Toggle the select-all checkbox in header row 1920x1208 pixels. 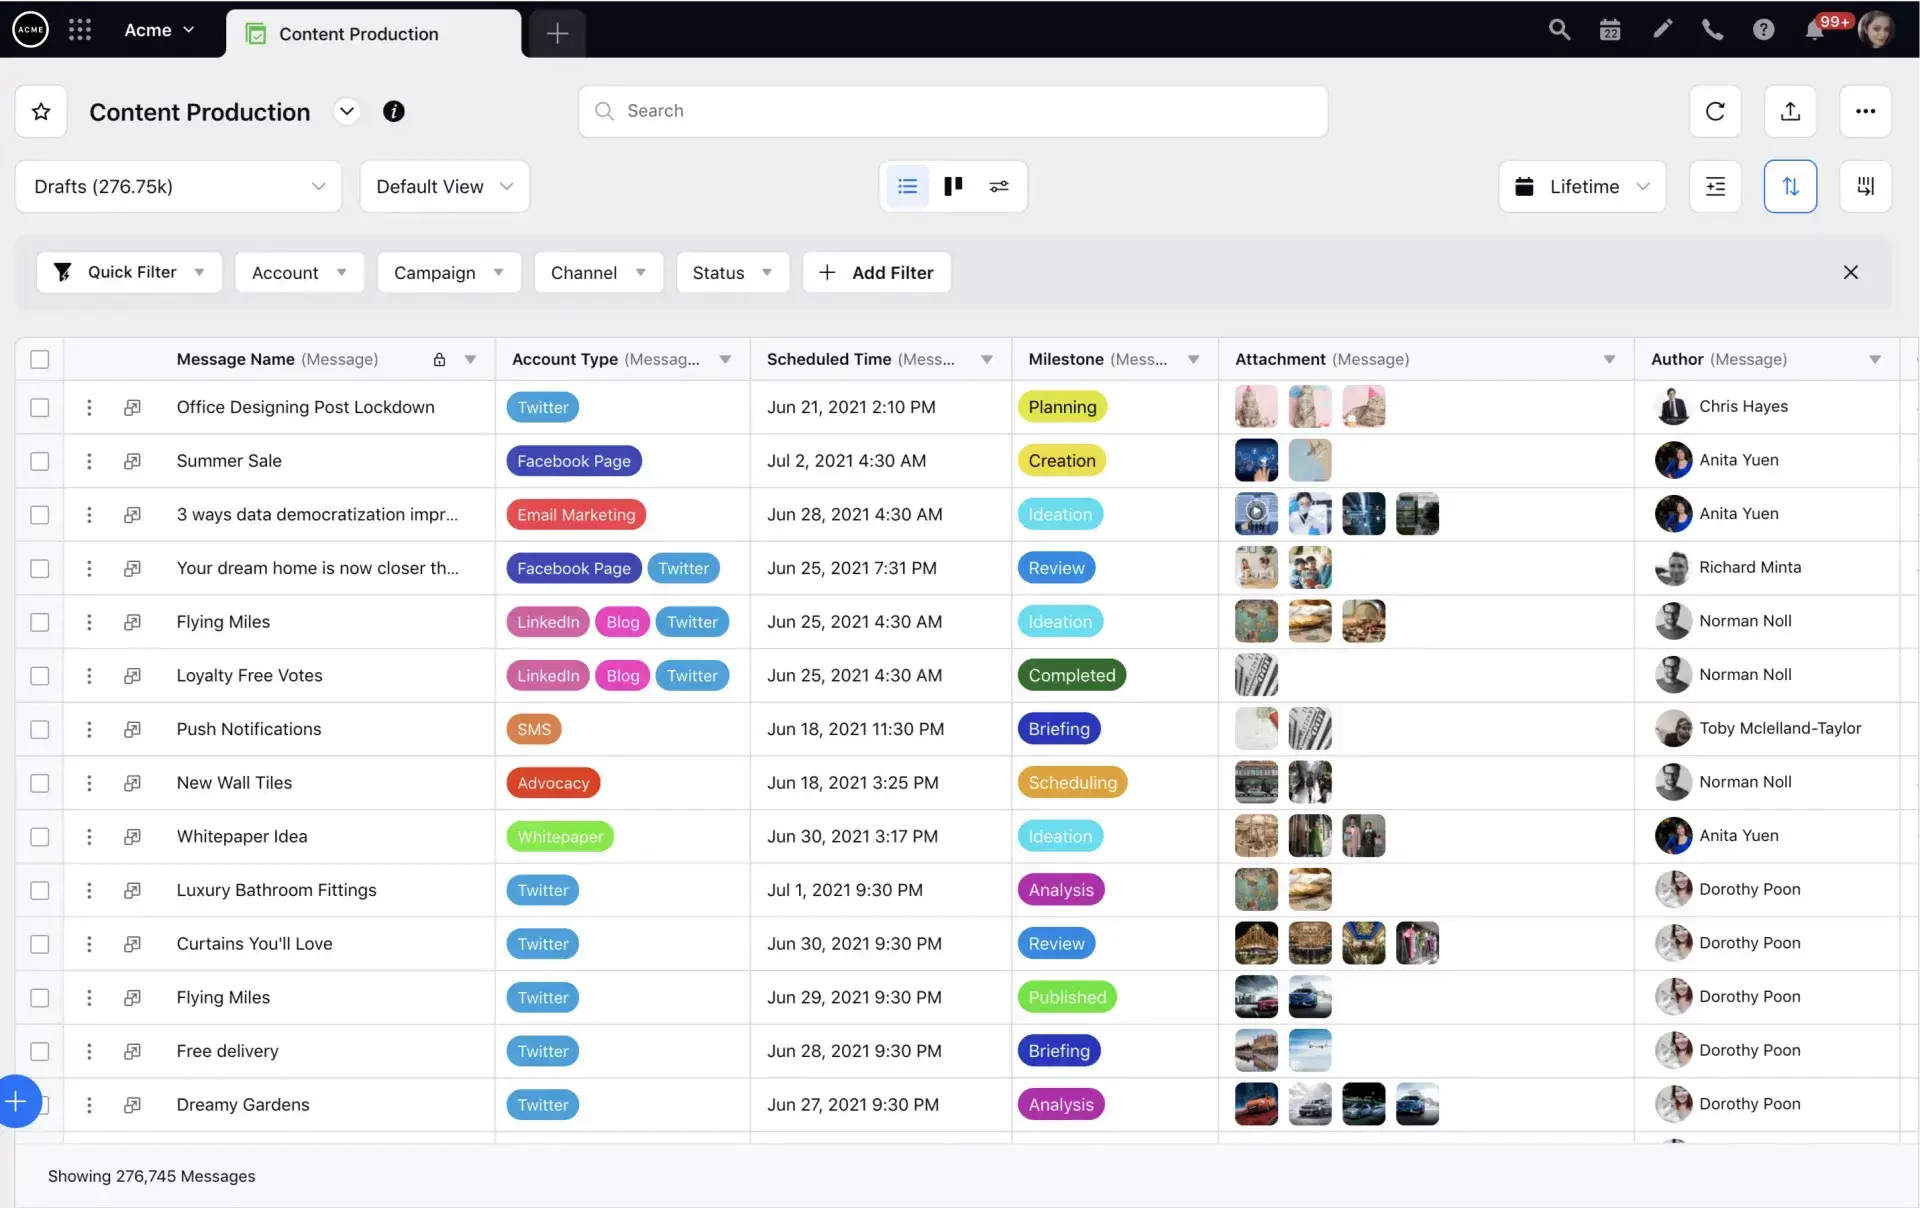(x=39, y=358)
